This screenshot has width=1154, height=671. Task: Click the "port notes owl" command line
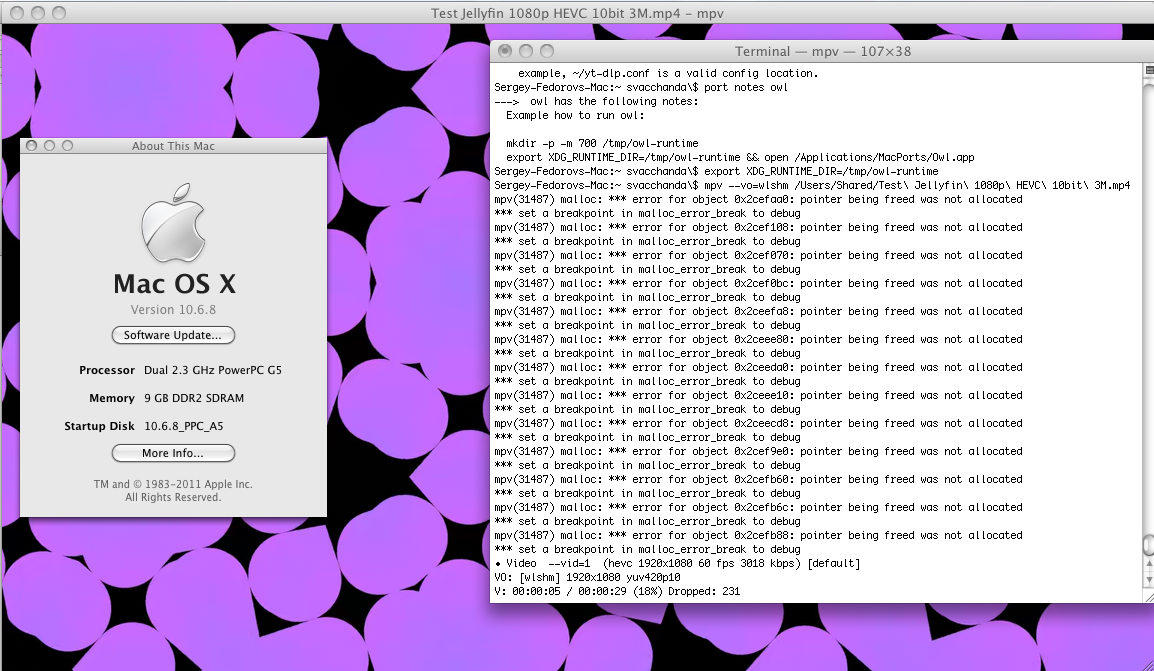641,88
